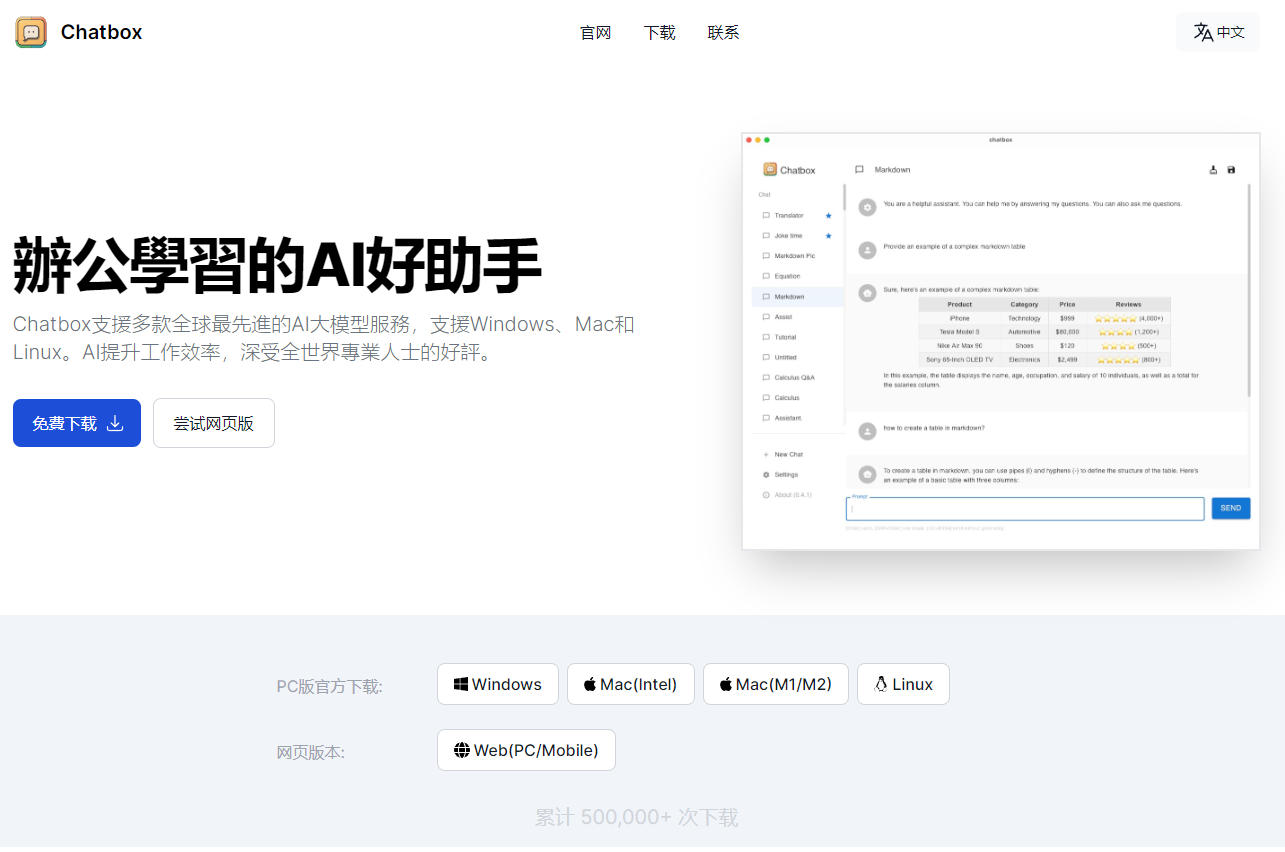Open the Tutorial chat in the preview
This screenshot has height=852, width=1285.
point(797,337)
